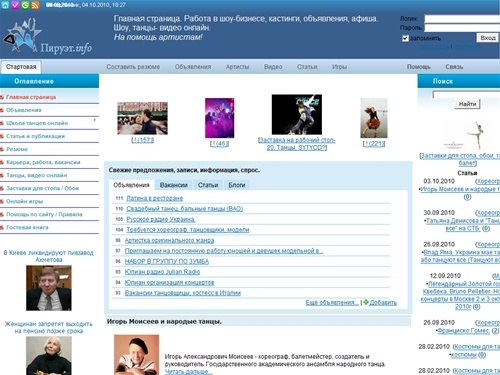Open the SYTYCD dancer wallpaper thumbnail
The width and height of the screenshot is (500, 375).
[297, 115]
